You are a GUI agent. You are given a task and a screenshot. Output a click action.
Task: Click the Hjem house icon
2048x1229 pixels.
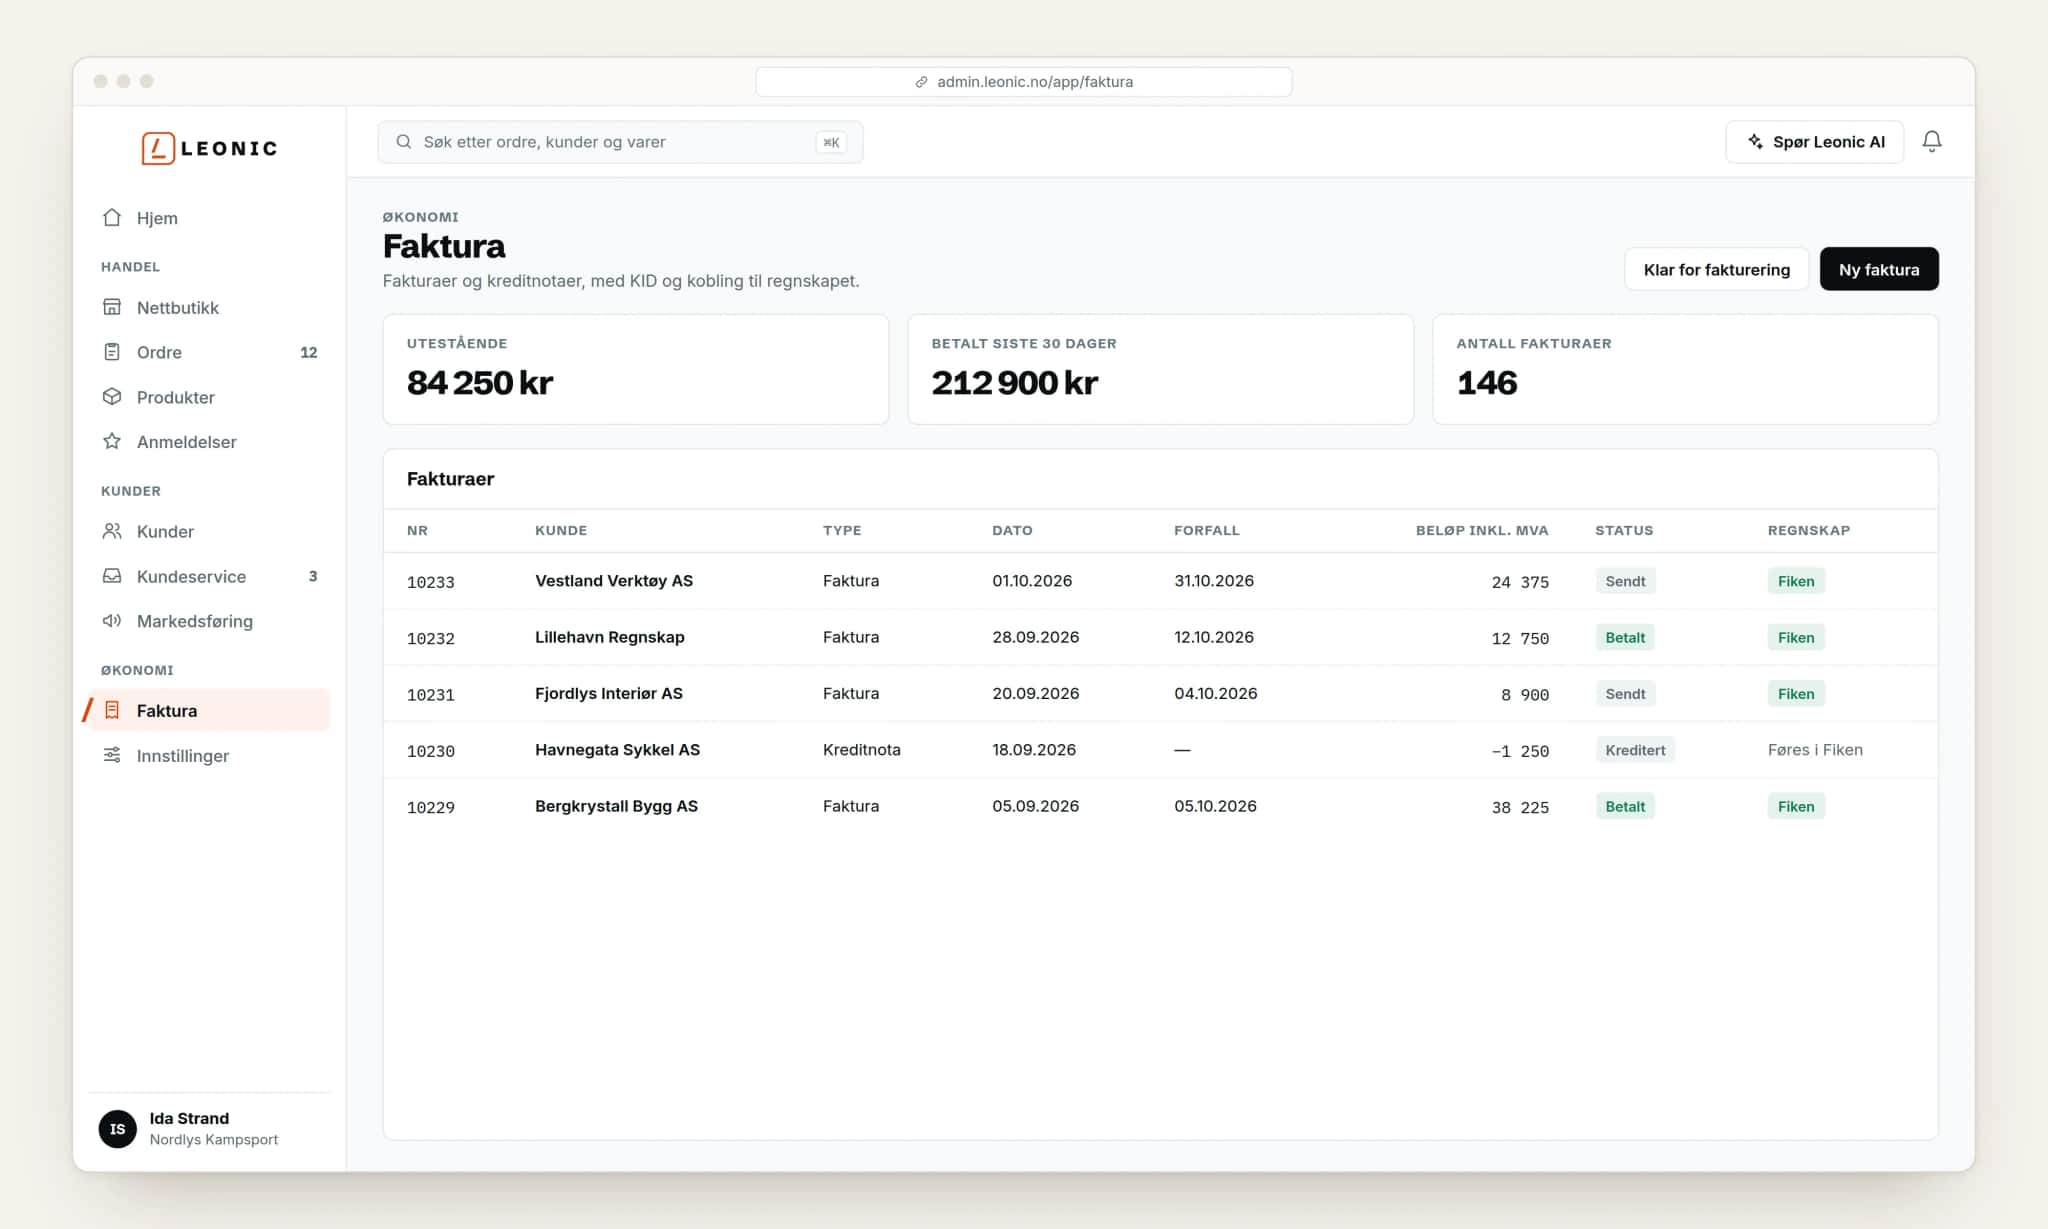click(x=112, y=217)
